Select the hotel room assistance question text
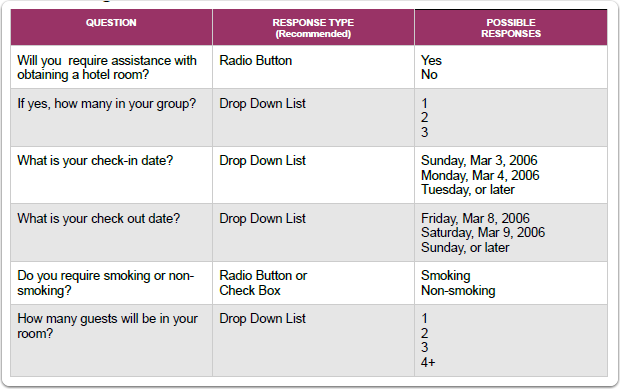 pos(107,68)
